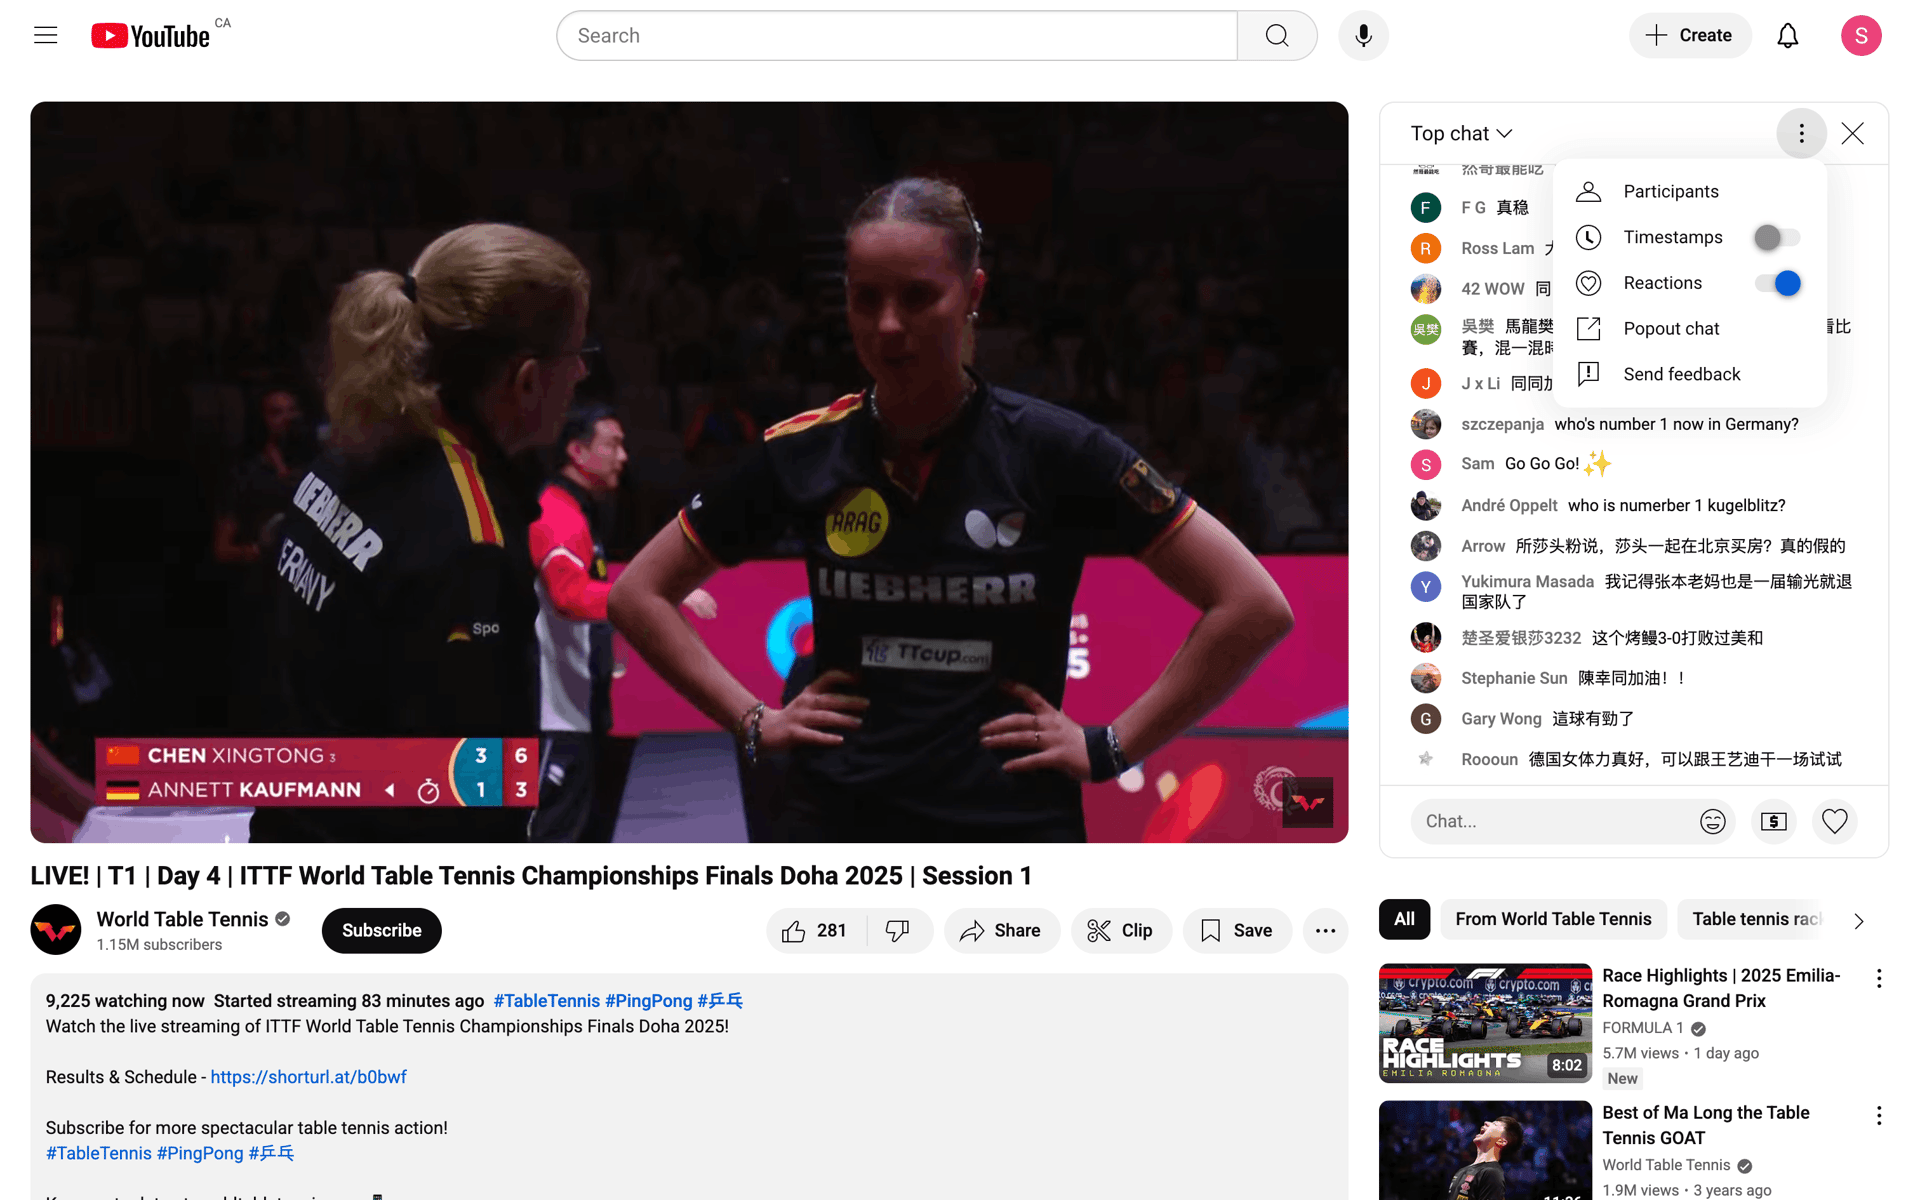This screenshot has height=1200, width=1920.
Task: Click the Popout chat arrow icon
Action: click(x=1588, y=328)
